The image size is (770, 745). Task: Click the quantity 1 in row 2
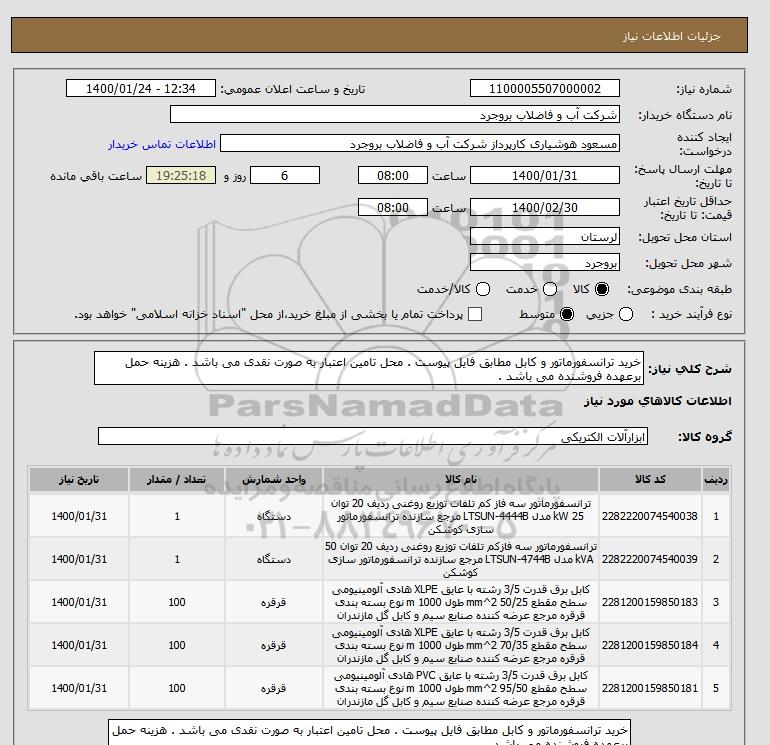(x=177, y=559)
